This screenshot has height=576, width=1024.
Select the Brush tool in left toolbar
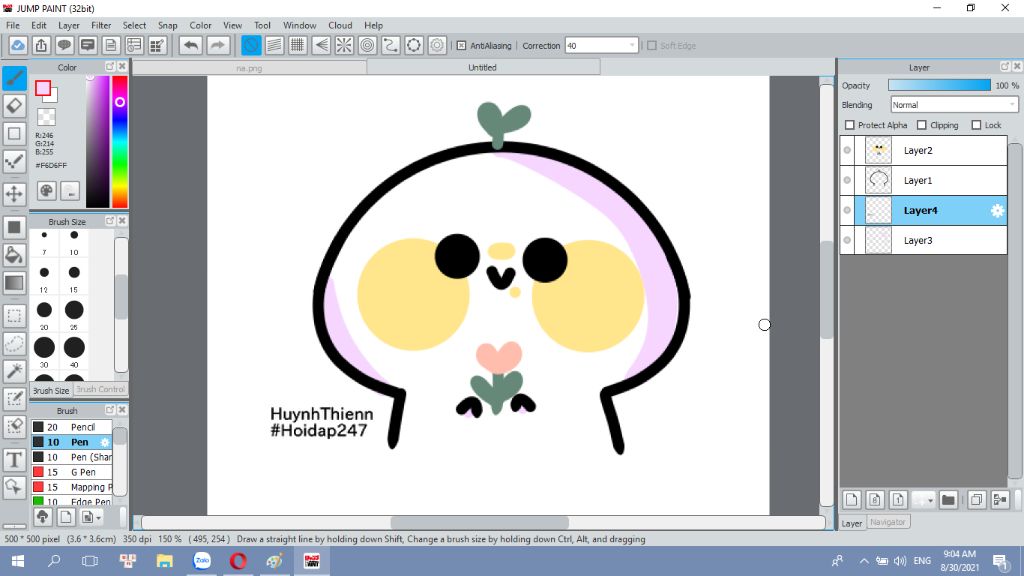14,78
